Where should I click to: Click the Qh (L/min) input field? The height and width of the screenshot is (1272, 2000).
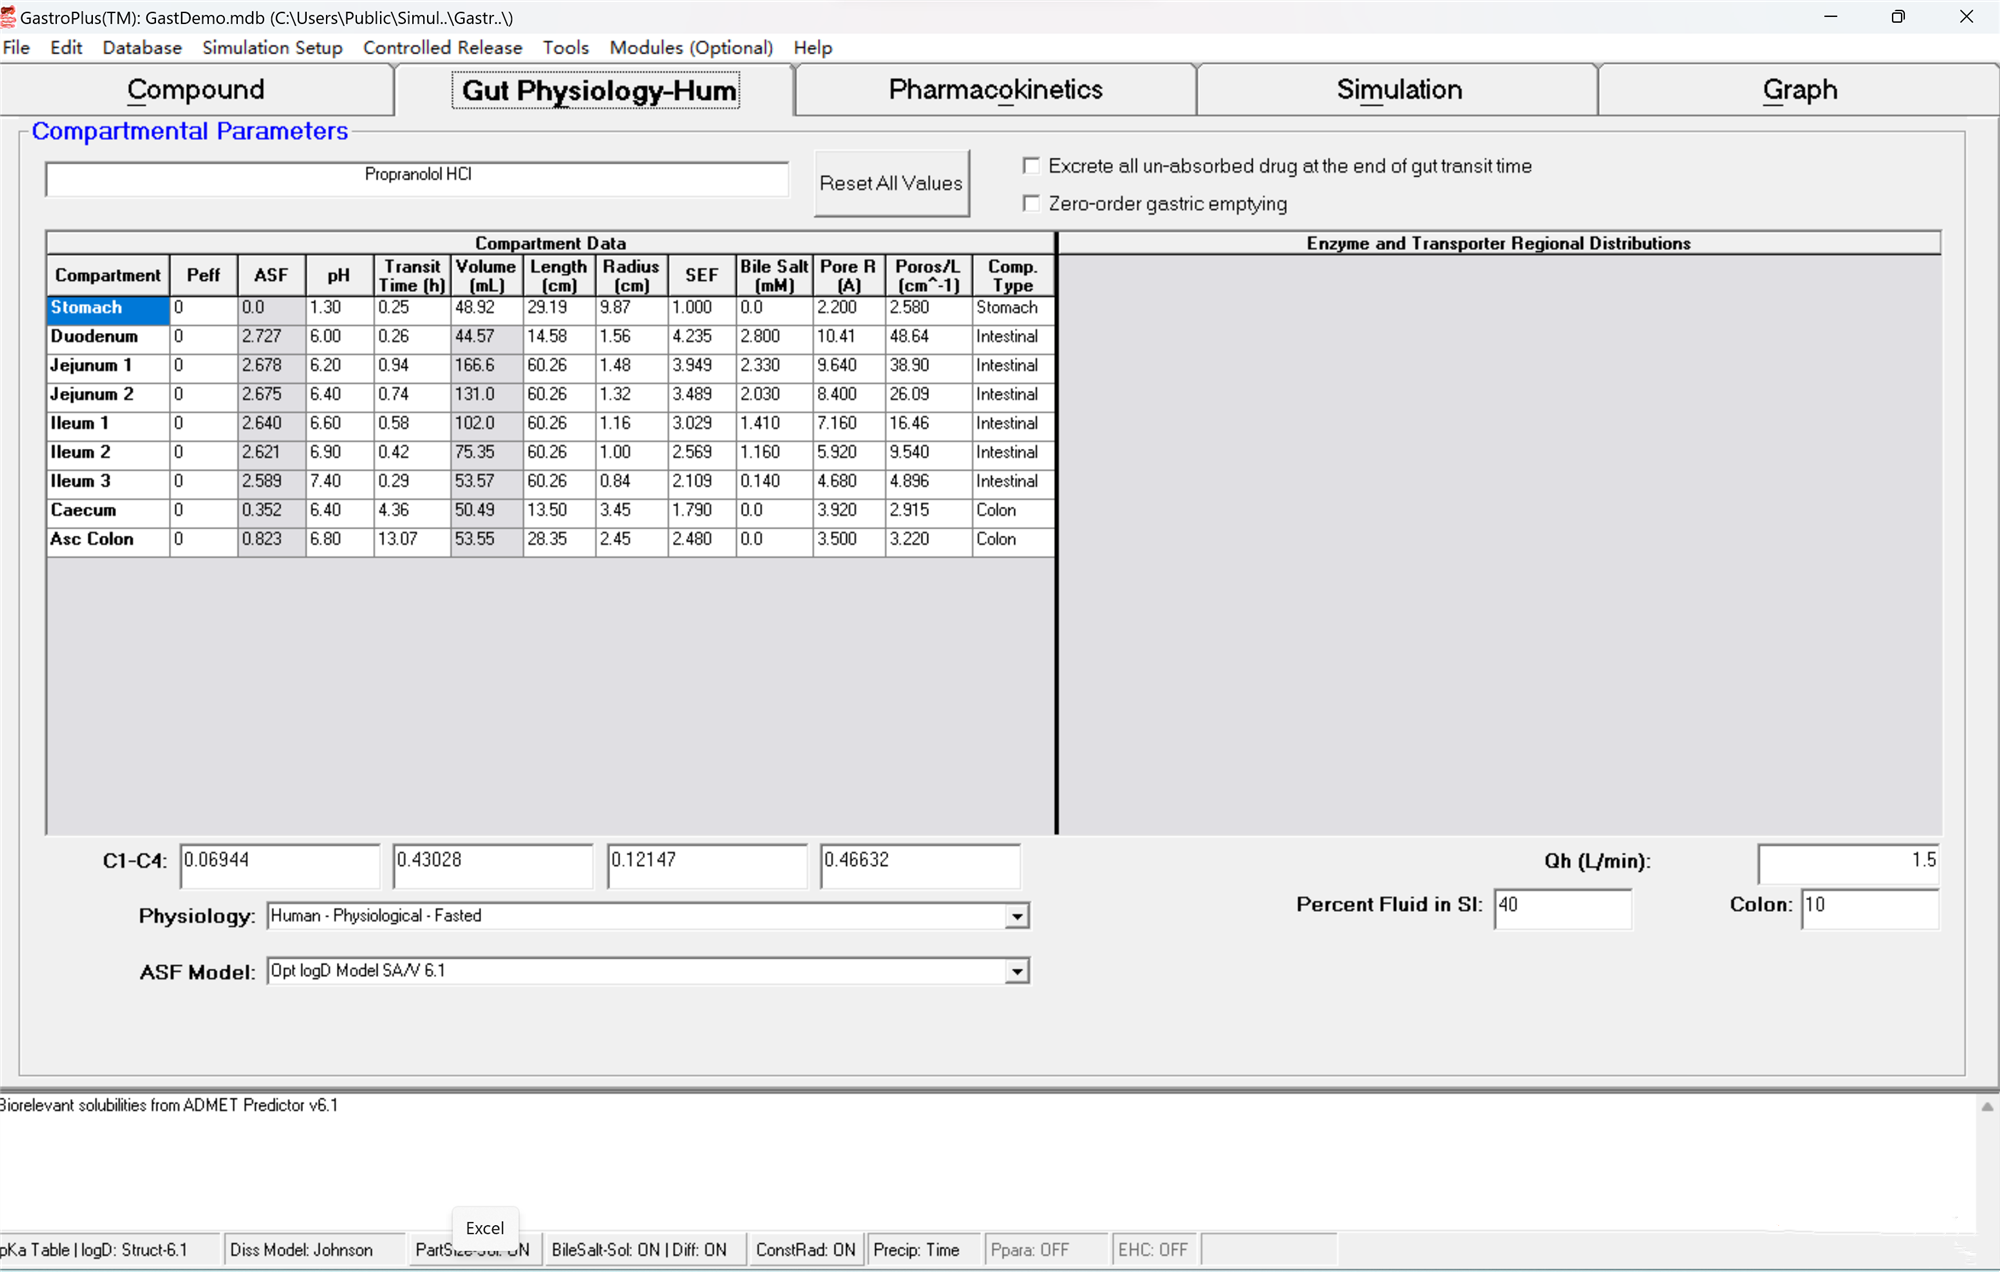pos(1849,864)
